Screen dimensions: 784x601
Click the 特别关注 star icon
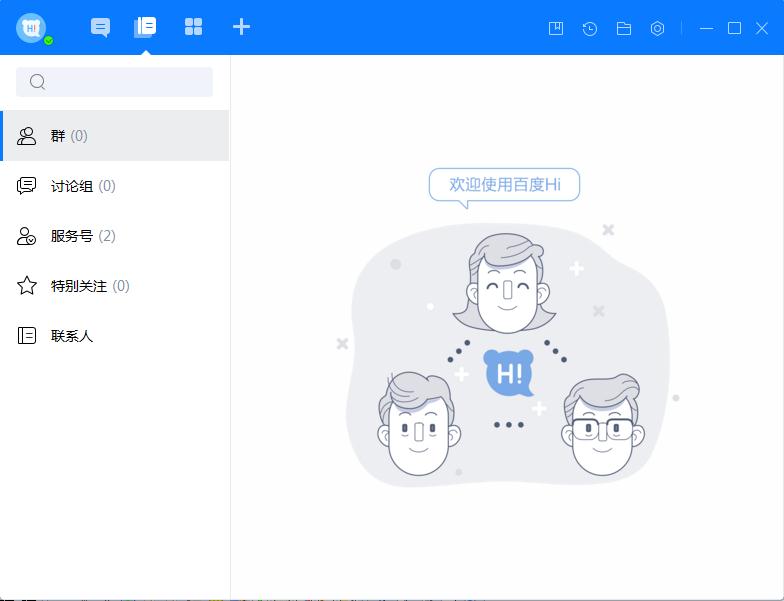point(26,286)
